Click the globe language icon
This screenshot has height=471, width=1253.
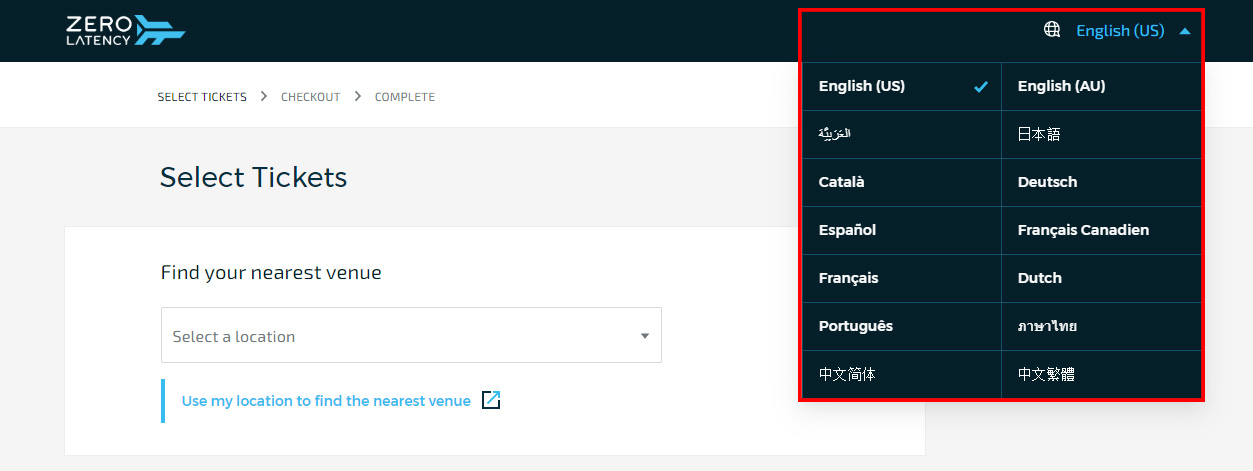tap(1052, 30)
